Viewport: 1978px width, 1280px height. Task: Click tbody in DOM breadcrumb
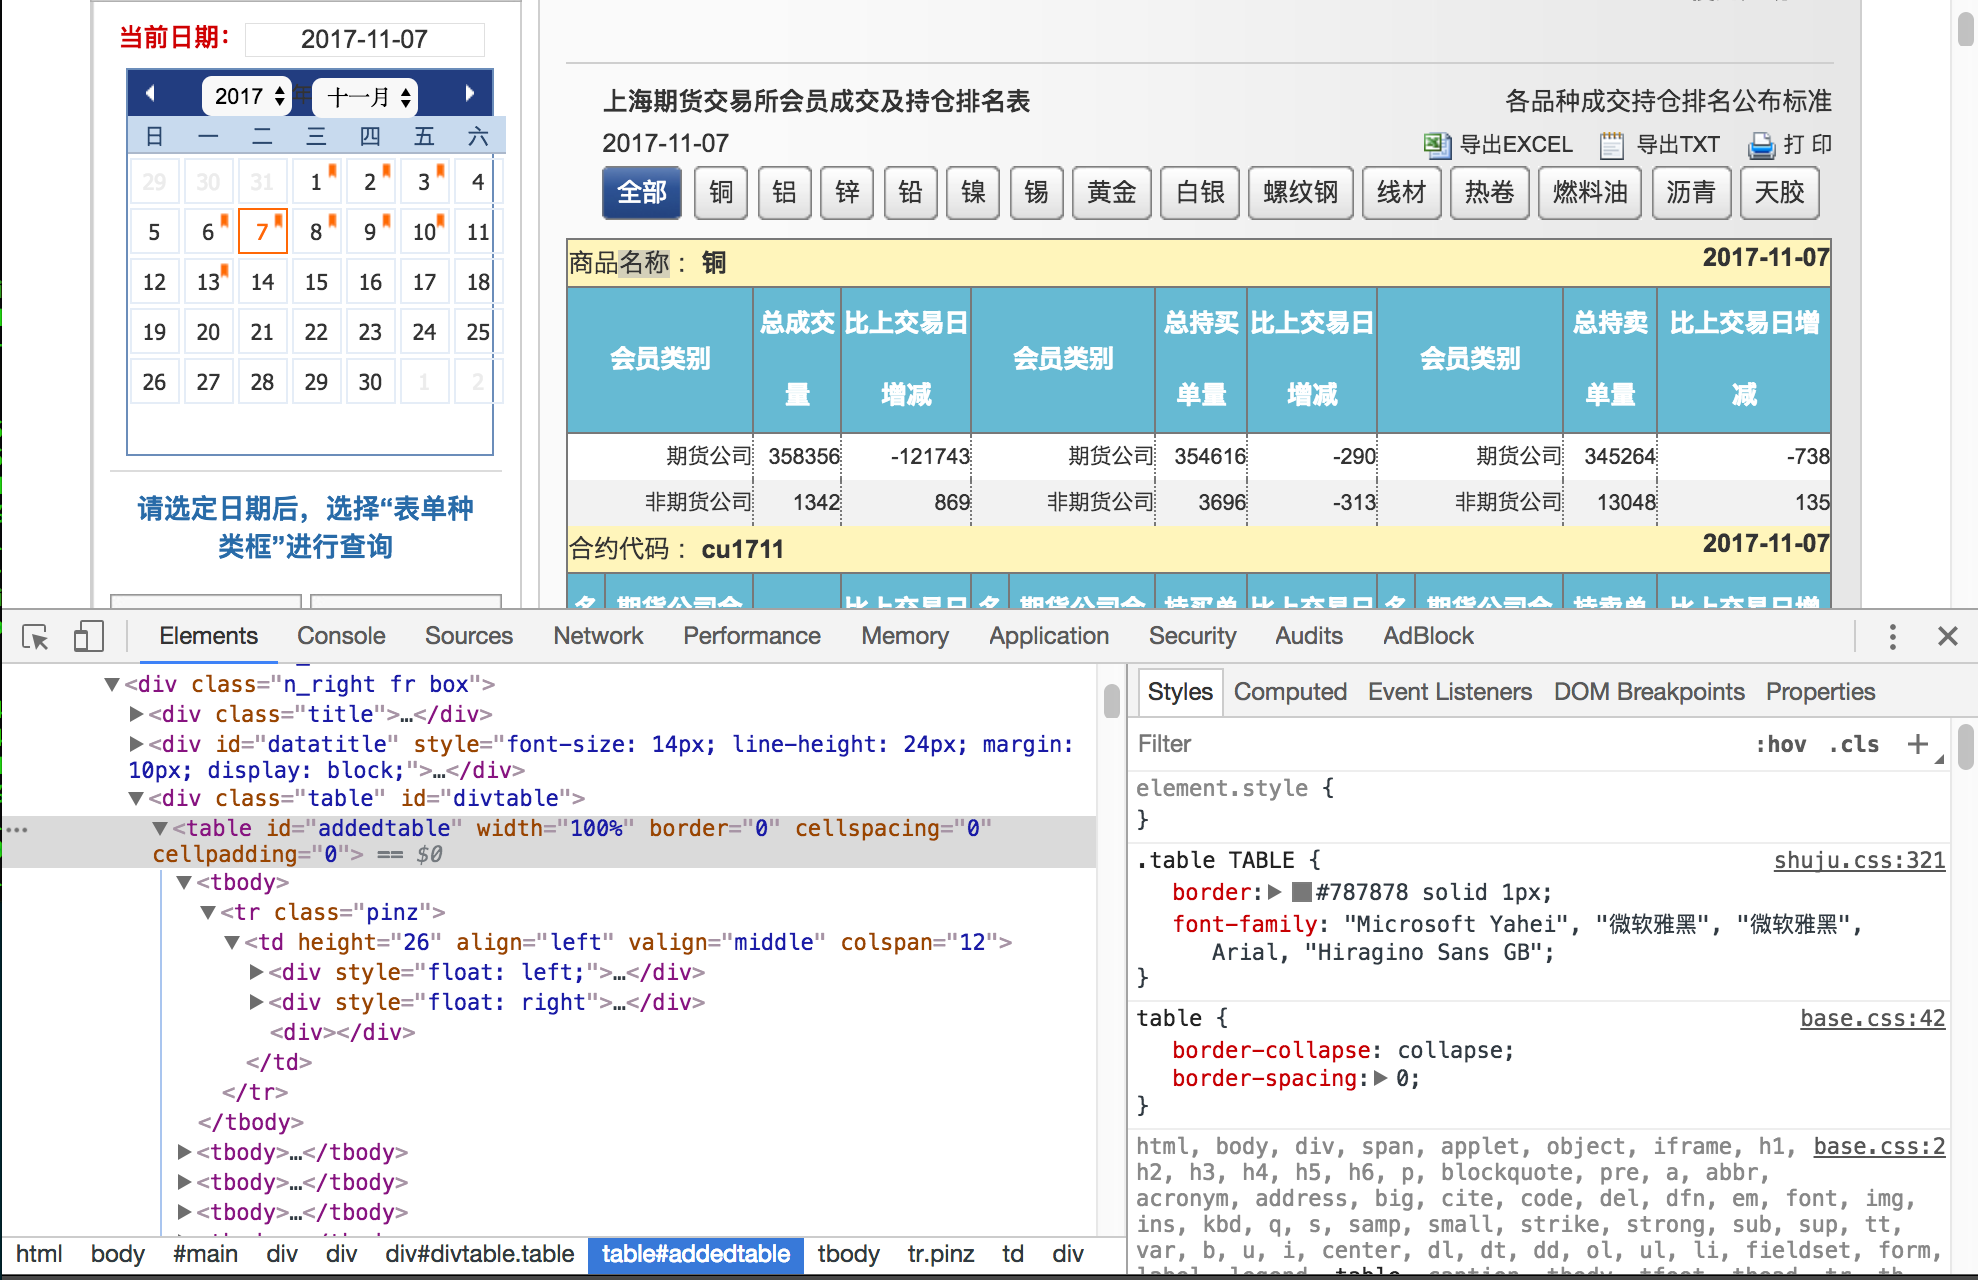[x=848, y=1254]
